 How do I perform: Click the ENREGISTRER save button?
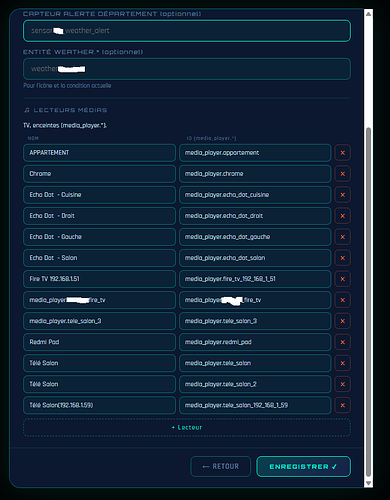click(x=303, y=466)
